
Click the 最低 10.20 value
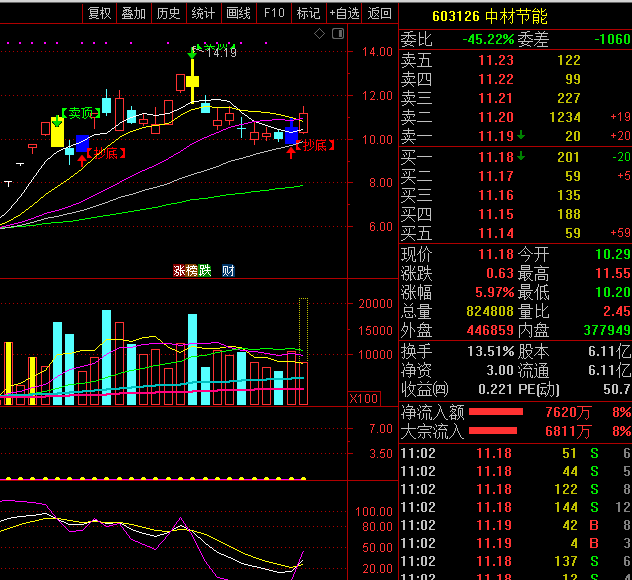[613, 292]
